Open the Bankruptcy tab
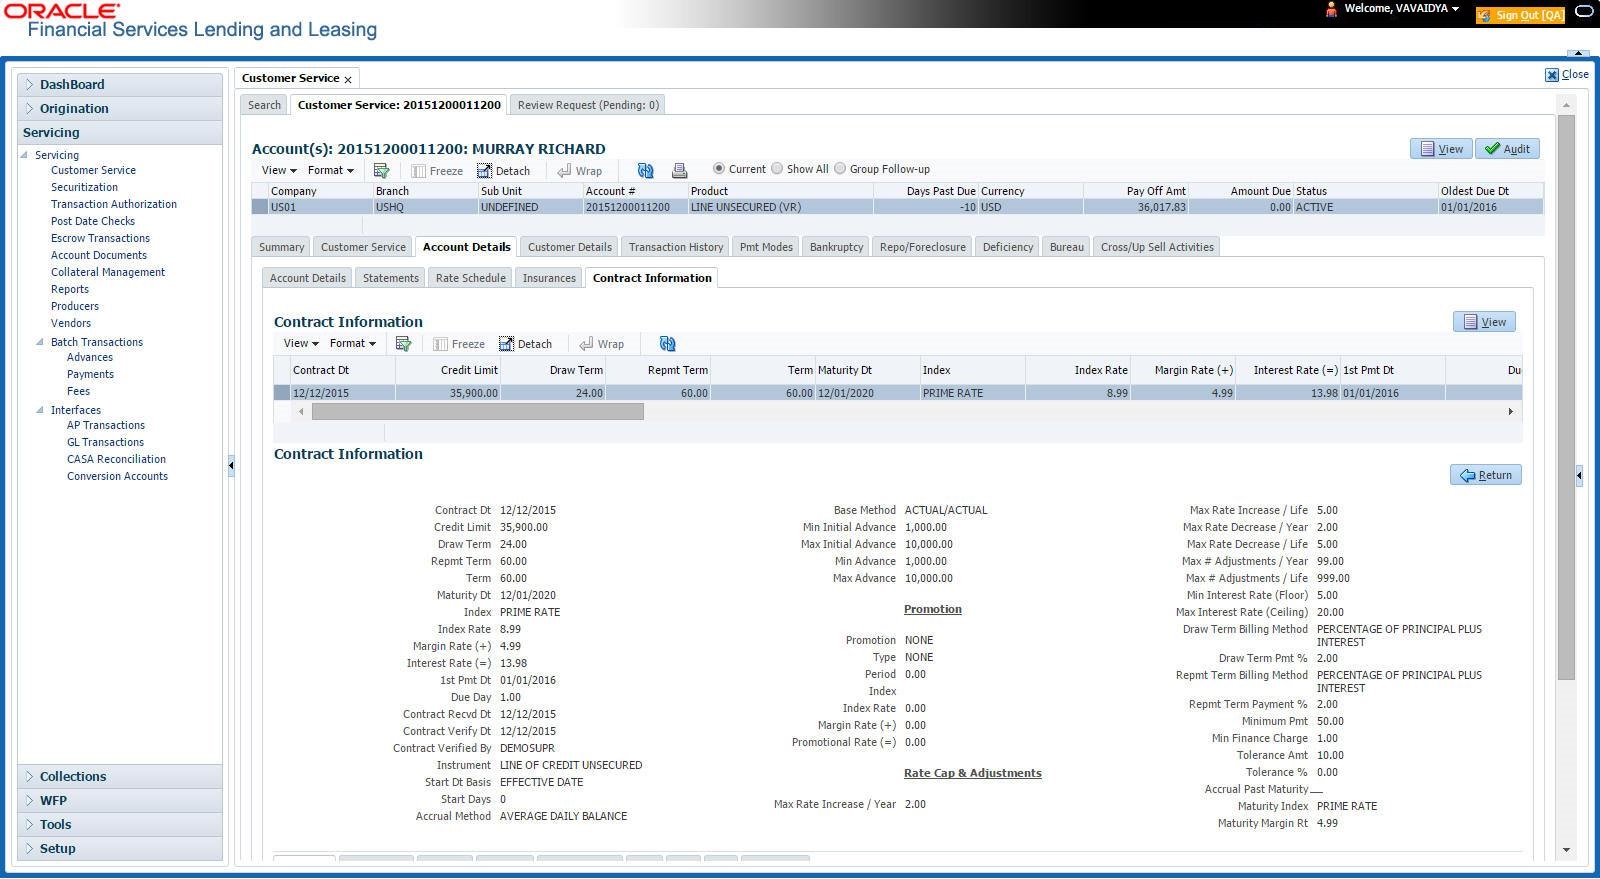 click(836, 247)
